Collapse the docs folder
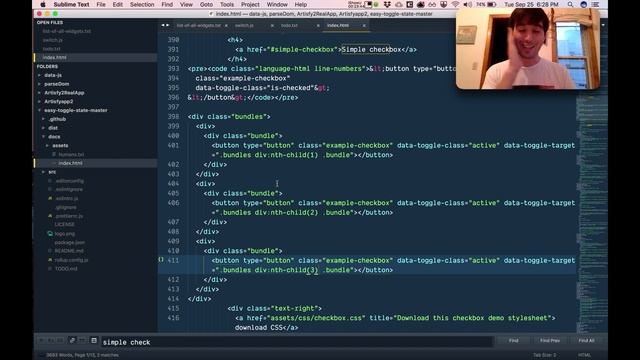Viewport: 640px width, 360px height. pyautogui.click(x=54, y=137)
